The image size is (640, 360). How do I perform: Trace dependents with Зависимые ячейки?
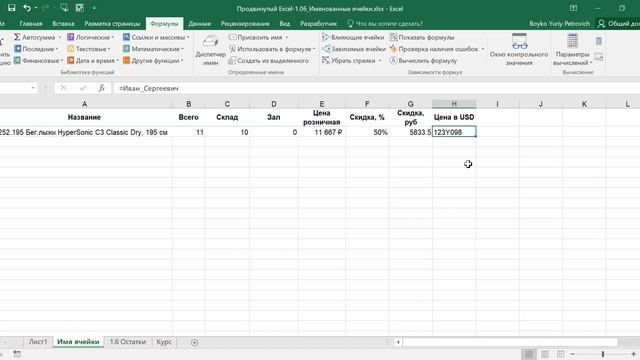(353, 49)
